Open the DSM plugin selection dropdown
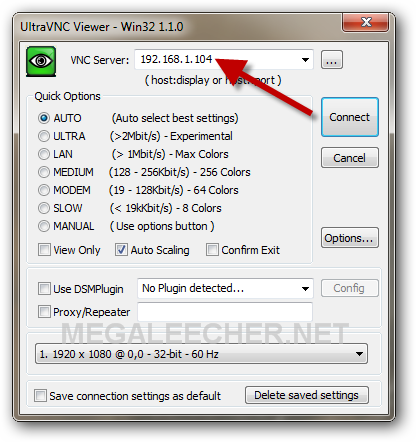 (305, 288)
